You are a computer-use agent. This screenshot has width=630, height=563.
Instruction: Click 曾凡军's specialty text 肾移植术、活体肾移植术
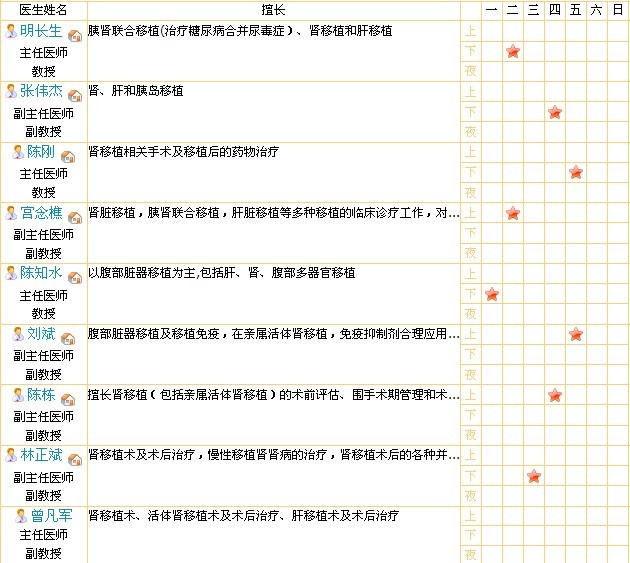pos(243,516)
